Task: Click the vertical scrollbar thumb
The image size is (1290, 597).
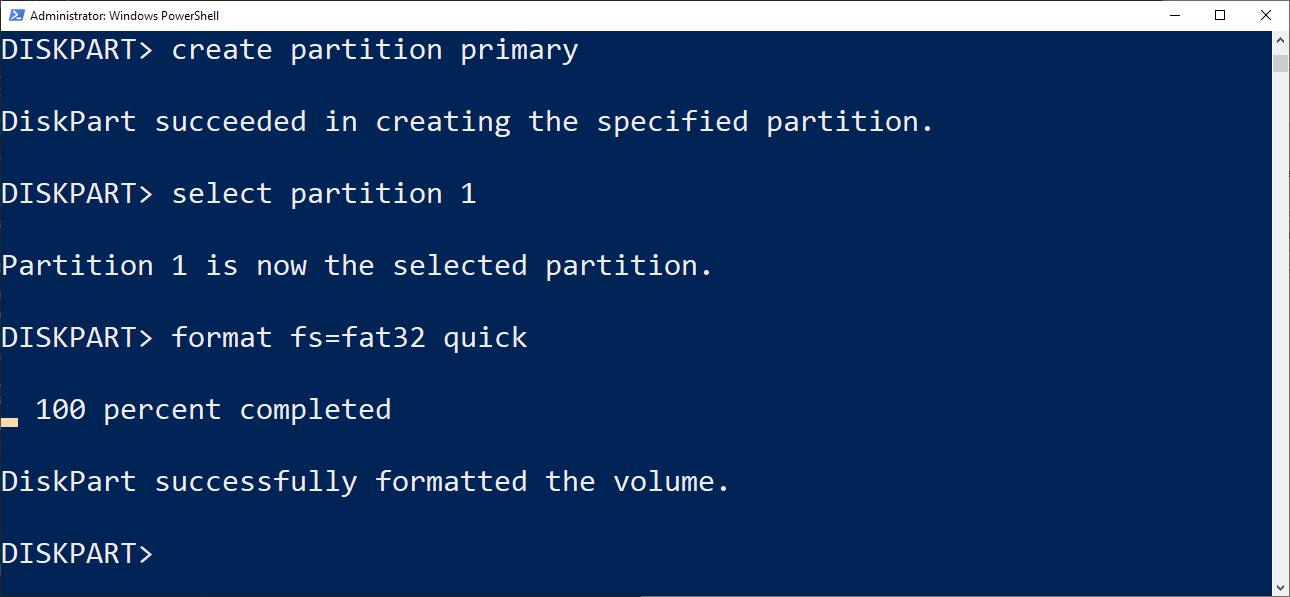Action: coord(1280,63)
